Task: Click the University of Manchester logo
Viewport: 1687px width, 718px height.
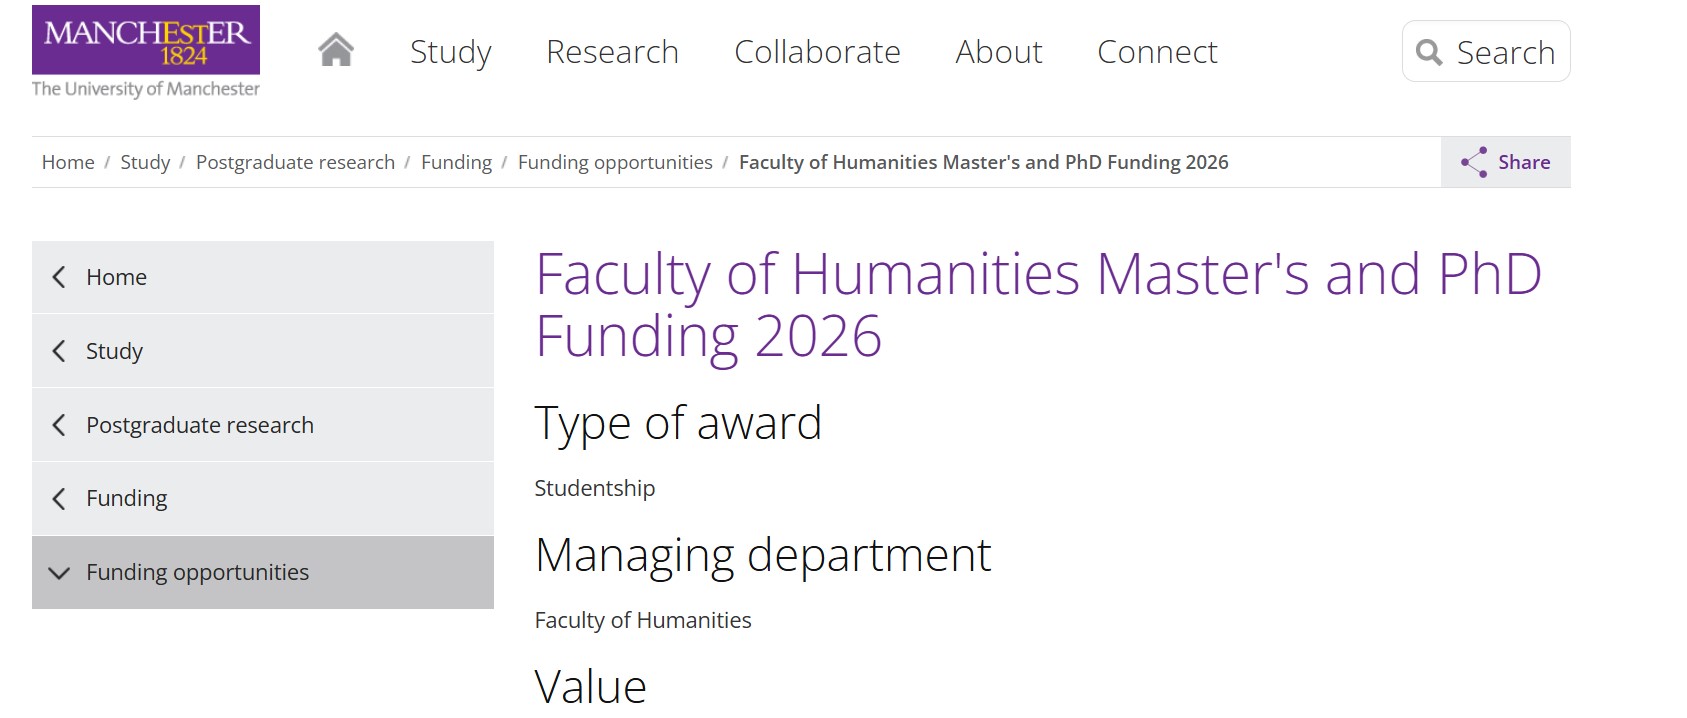Action: [x=146, y=50]
